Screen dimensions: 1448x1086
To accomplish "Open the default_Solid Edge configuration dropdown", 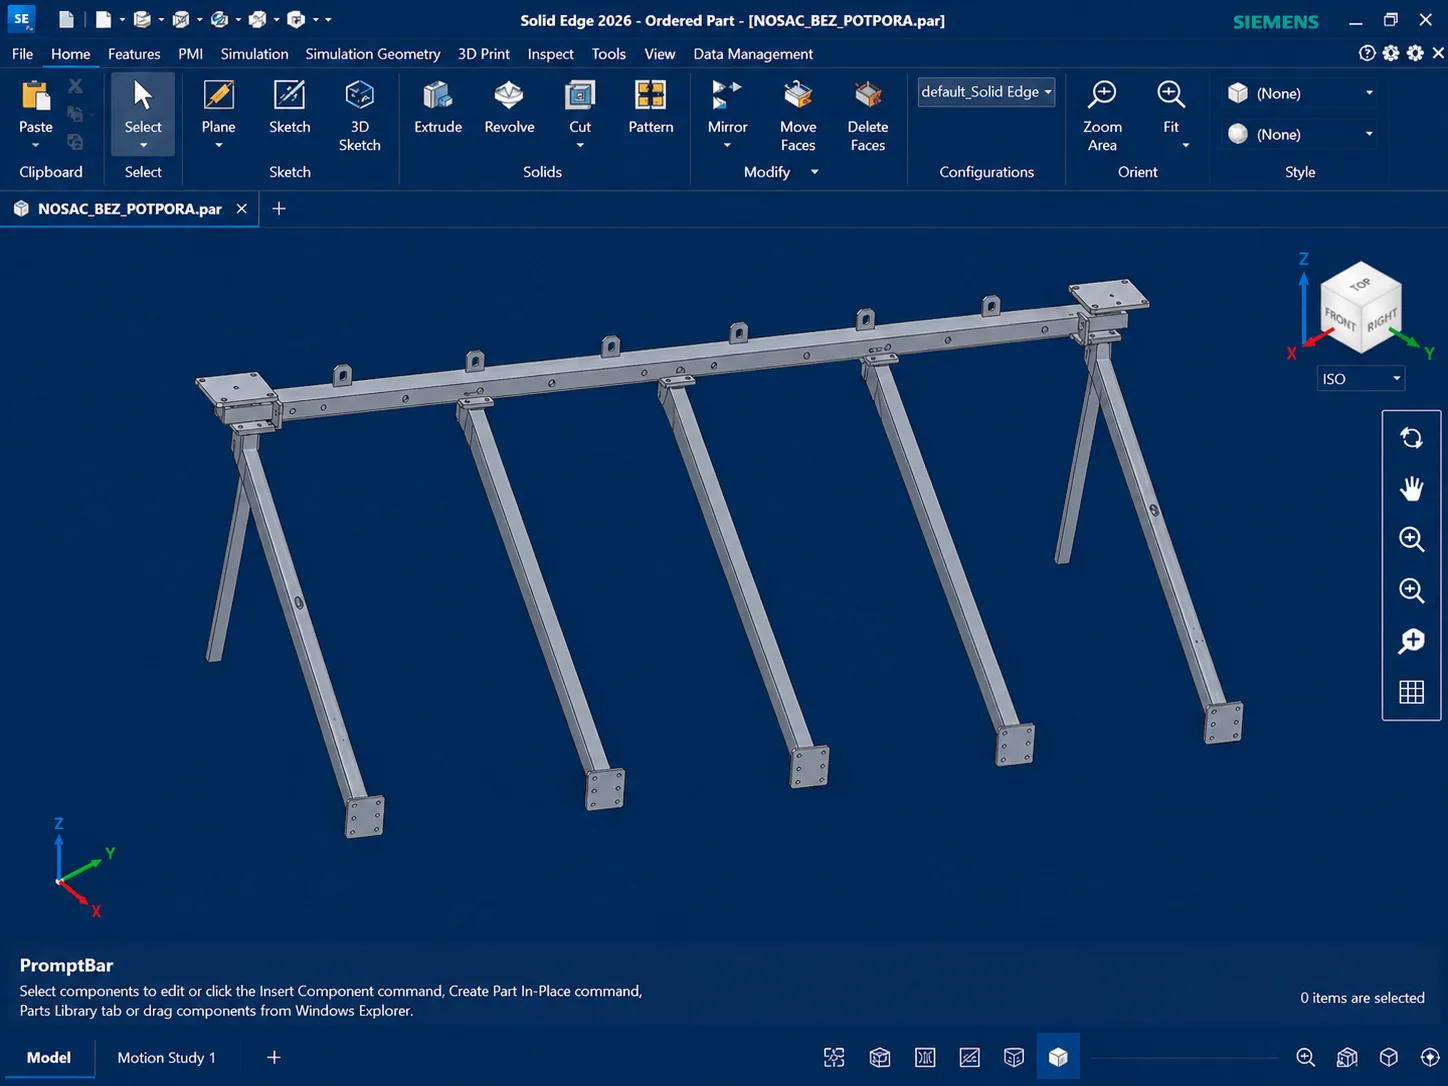I will (986, 92).
